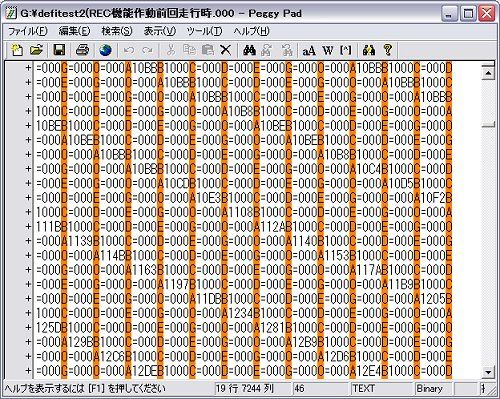The height and width of the screenshot is (399, 500).
Task: Open the ツール(T) menu
Action: click(x=204, y=31)
